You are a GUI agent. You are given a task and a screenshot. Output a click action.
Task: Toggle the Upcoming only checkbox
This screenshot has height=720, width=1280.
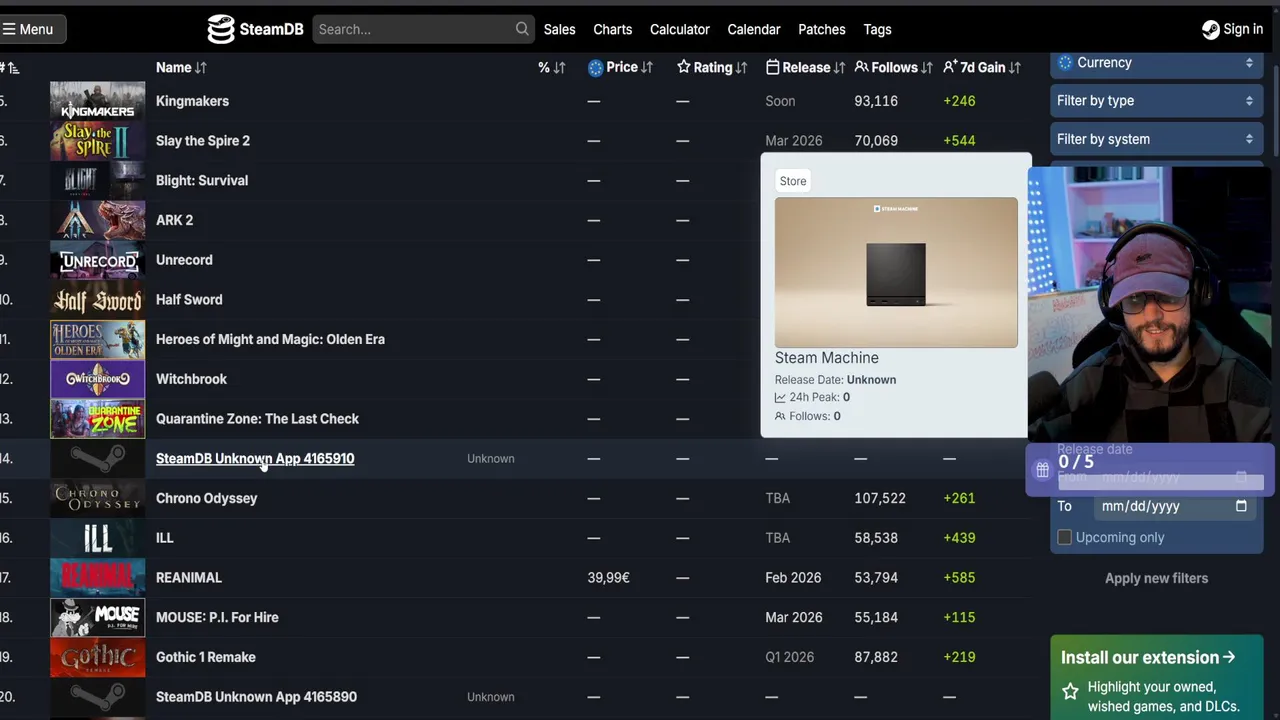pyautogui.click(x=1064, y=537)
